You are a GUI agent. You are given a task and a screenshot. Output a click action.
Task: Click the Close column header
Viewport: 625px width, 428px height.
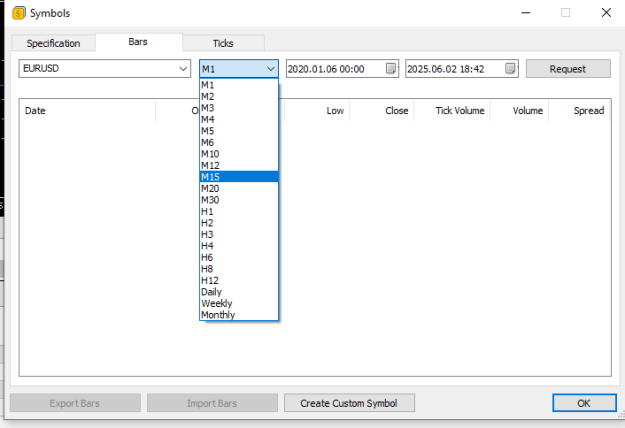[381, 110]
